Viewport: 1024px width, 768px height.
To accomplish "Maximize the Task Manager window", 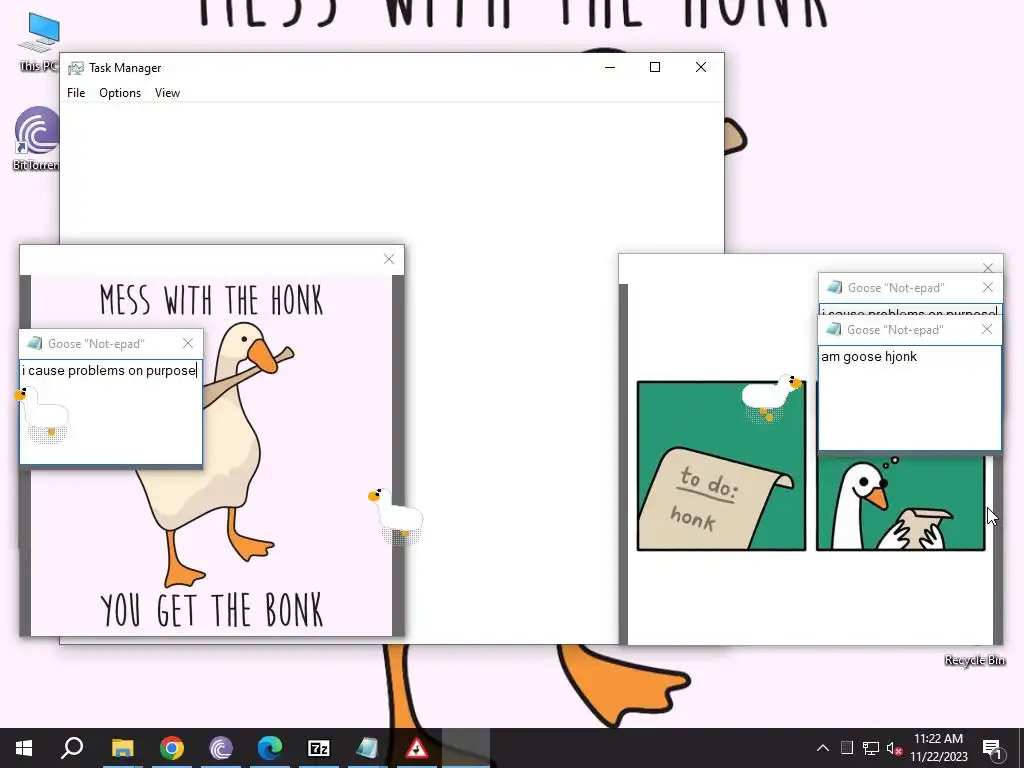I will click(655, 67).
